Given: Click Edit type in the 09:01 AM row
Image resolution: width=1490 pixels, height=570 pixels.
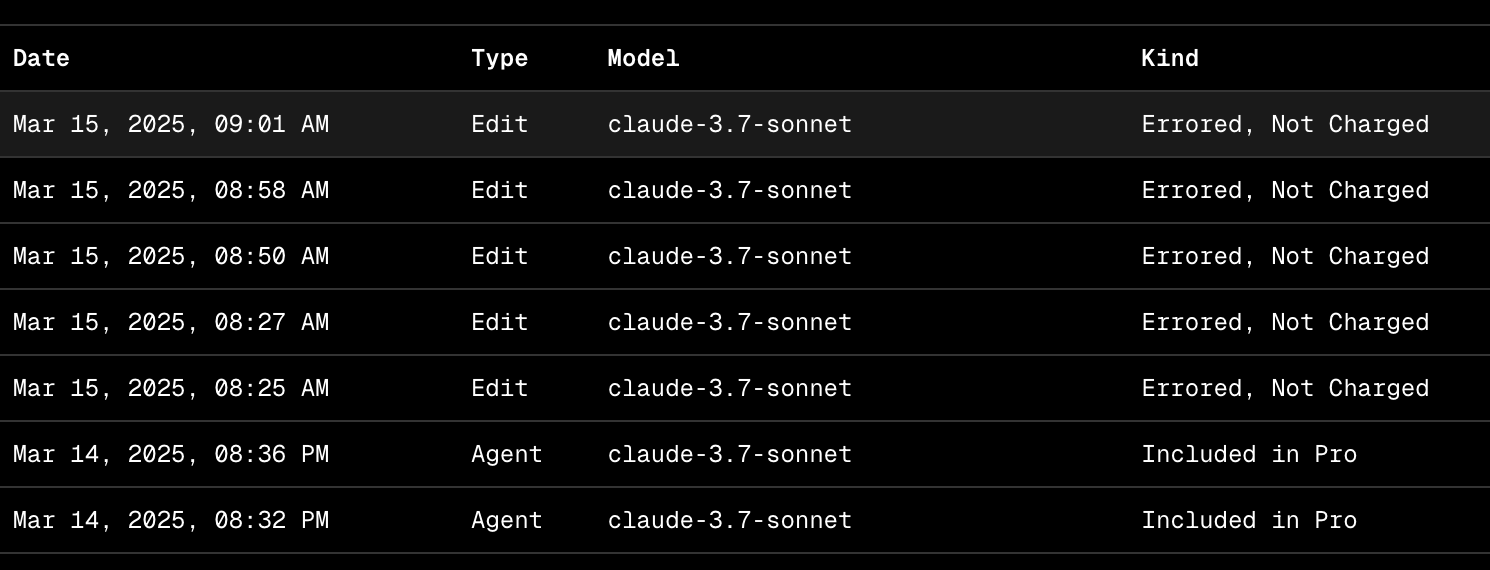Looking at the screenshot, I should tap(499, 124).
